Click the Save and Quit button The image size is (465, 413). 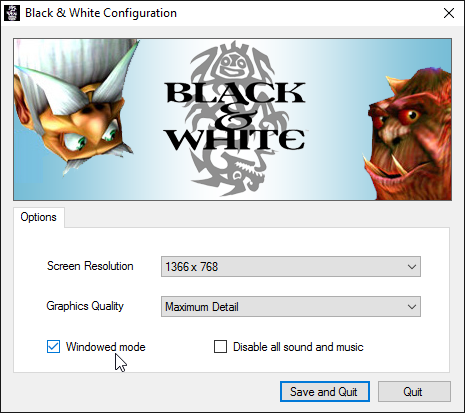pyautogui.click(x=325, y=392)
